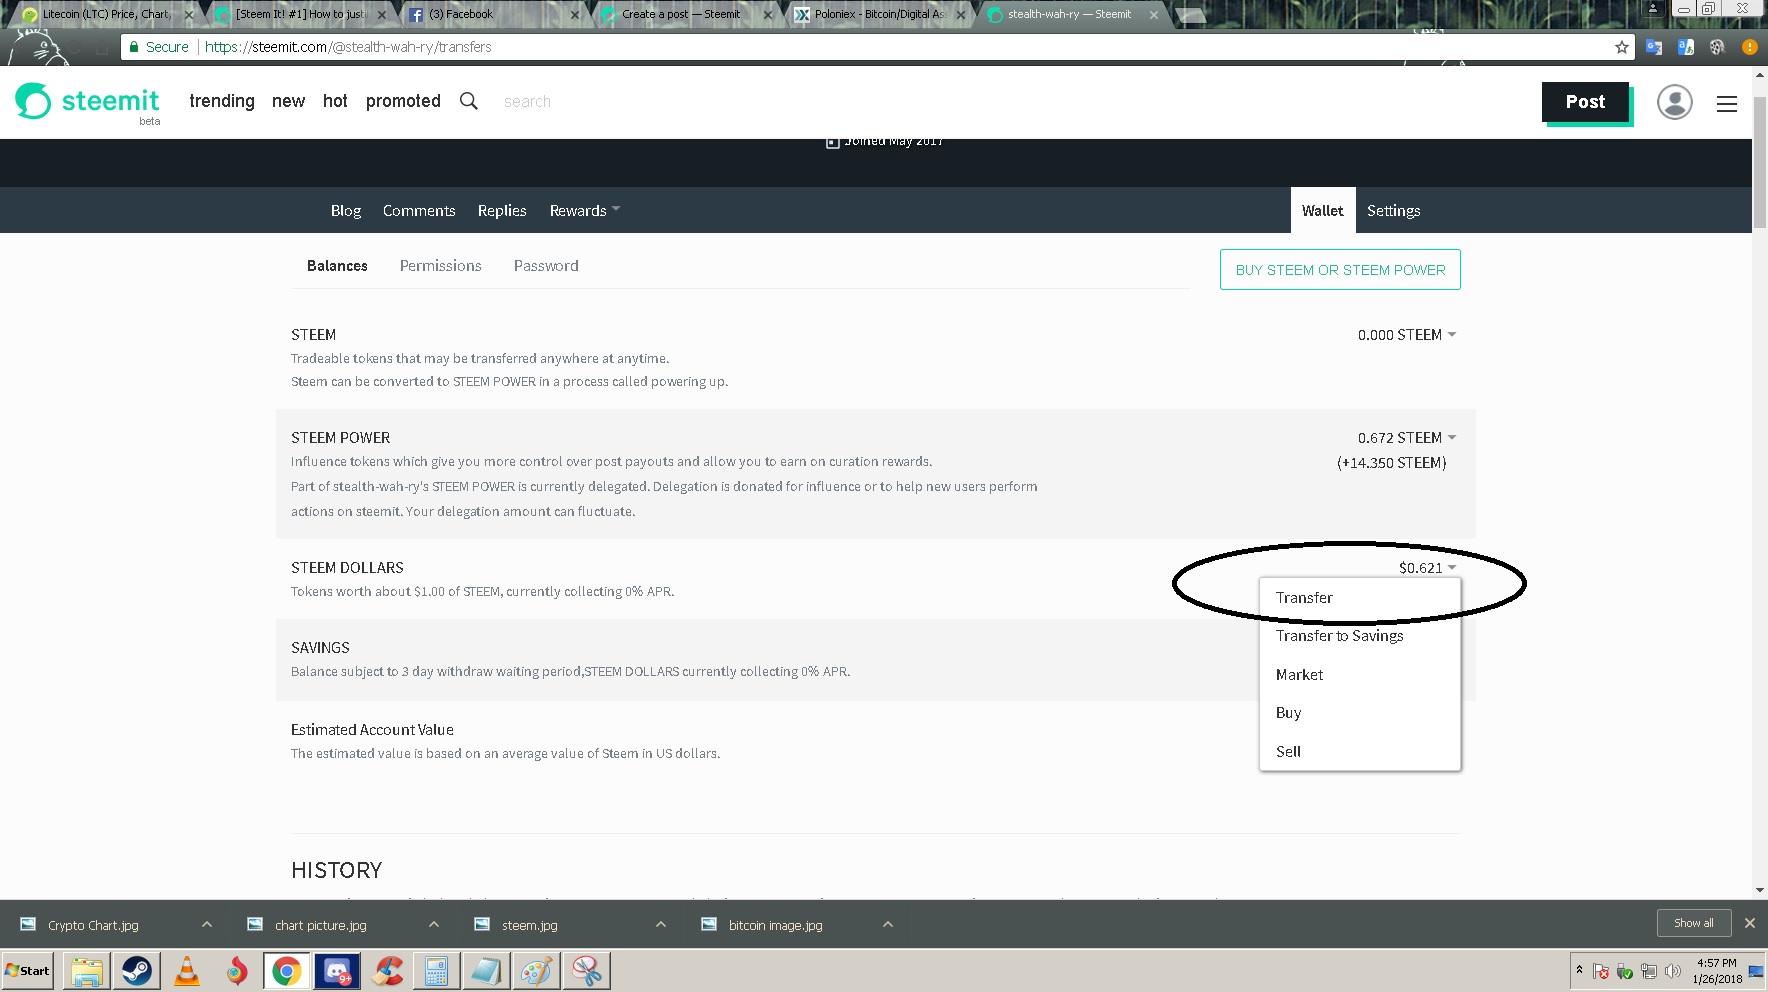Viewport: 1768px width, 992px height.
Task: Open Snipping Tool scissors icon
Action: tap(587, 971)
